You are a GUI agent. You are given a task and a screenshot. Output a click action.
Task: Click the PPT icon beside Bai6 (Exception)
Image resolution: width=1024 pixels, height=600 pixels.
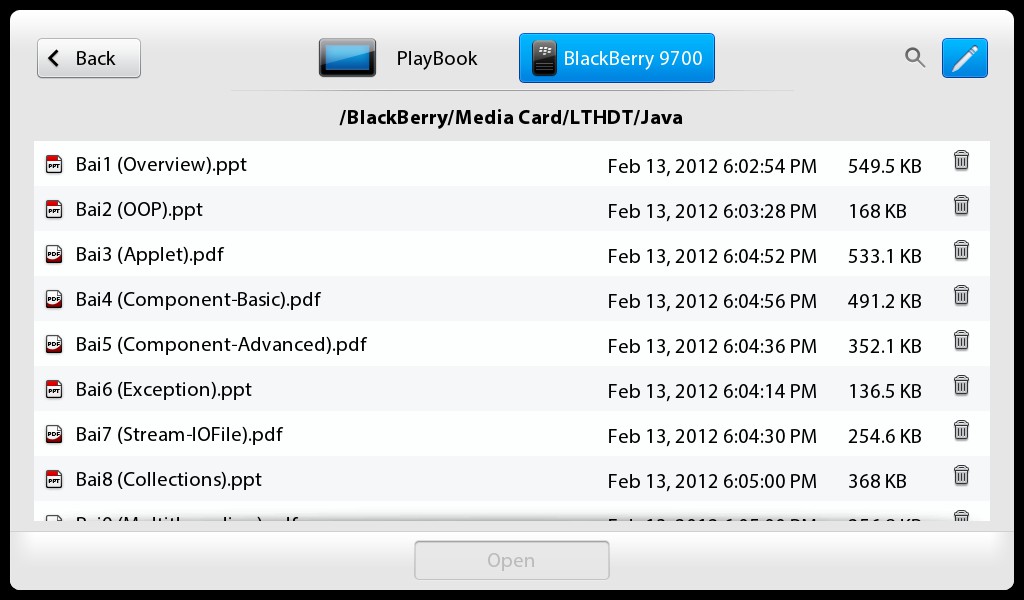click(x=54, y=390)
